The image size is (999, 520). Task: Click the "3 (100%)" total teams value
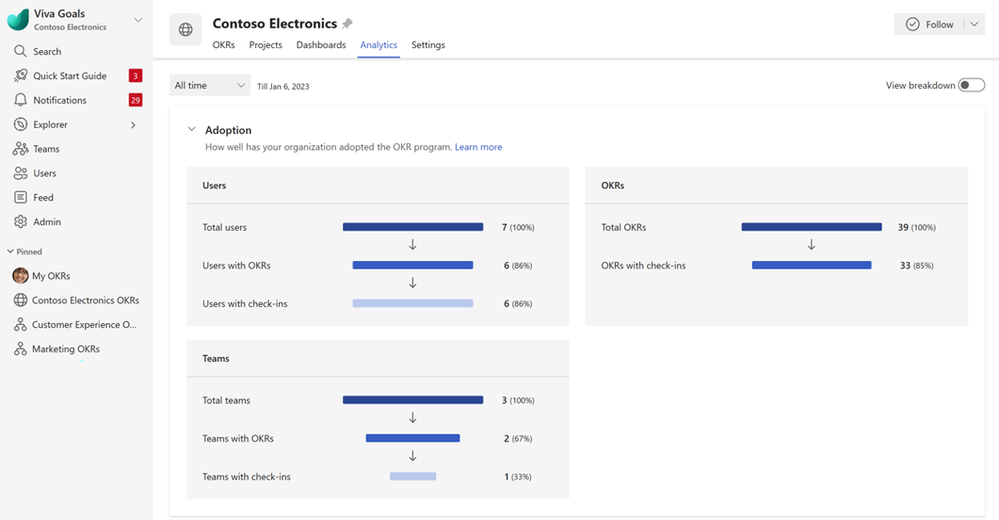click(x=518, y=401)
